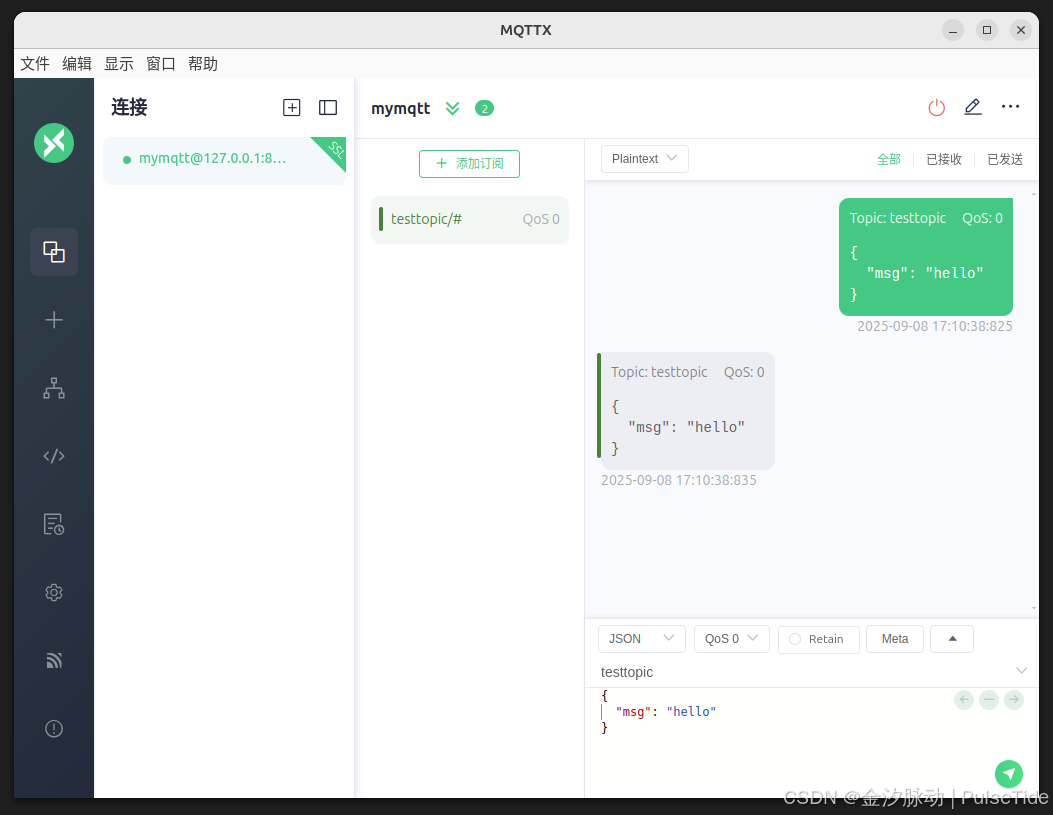
Task: Click the timestamp 2025-09-08 17:10:38:825
Action: [x=935, y=326]
